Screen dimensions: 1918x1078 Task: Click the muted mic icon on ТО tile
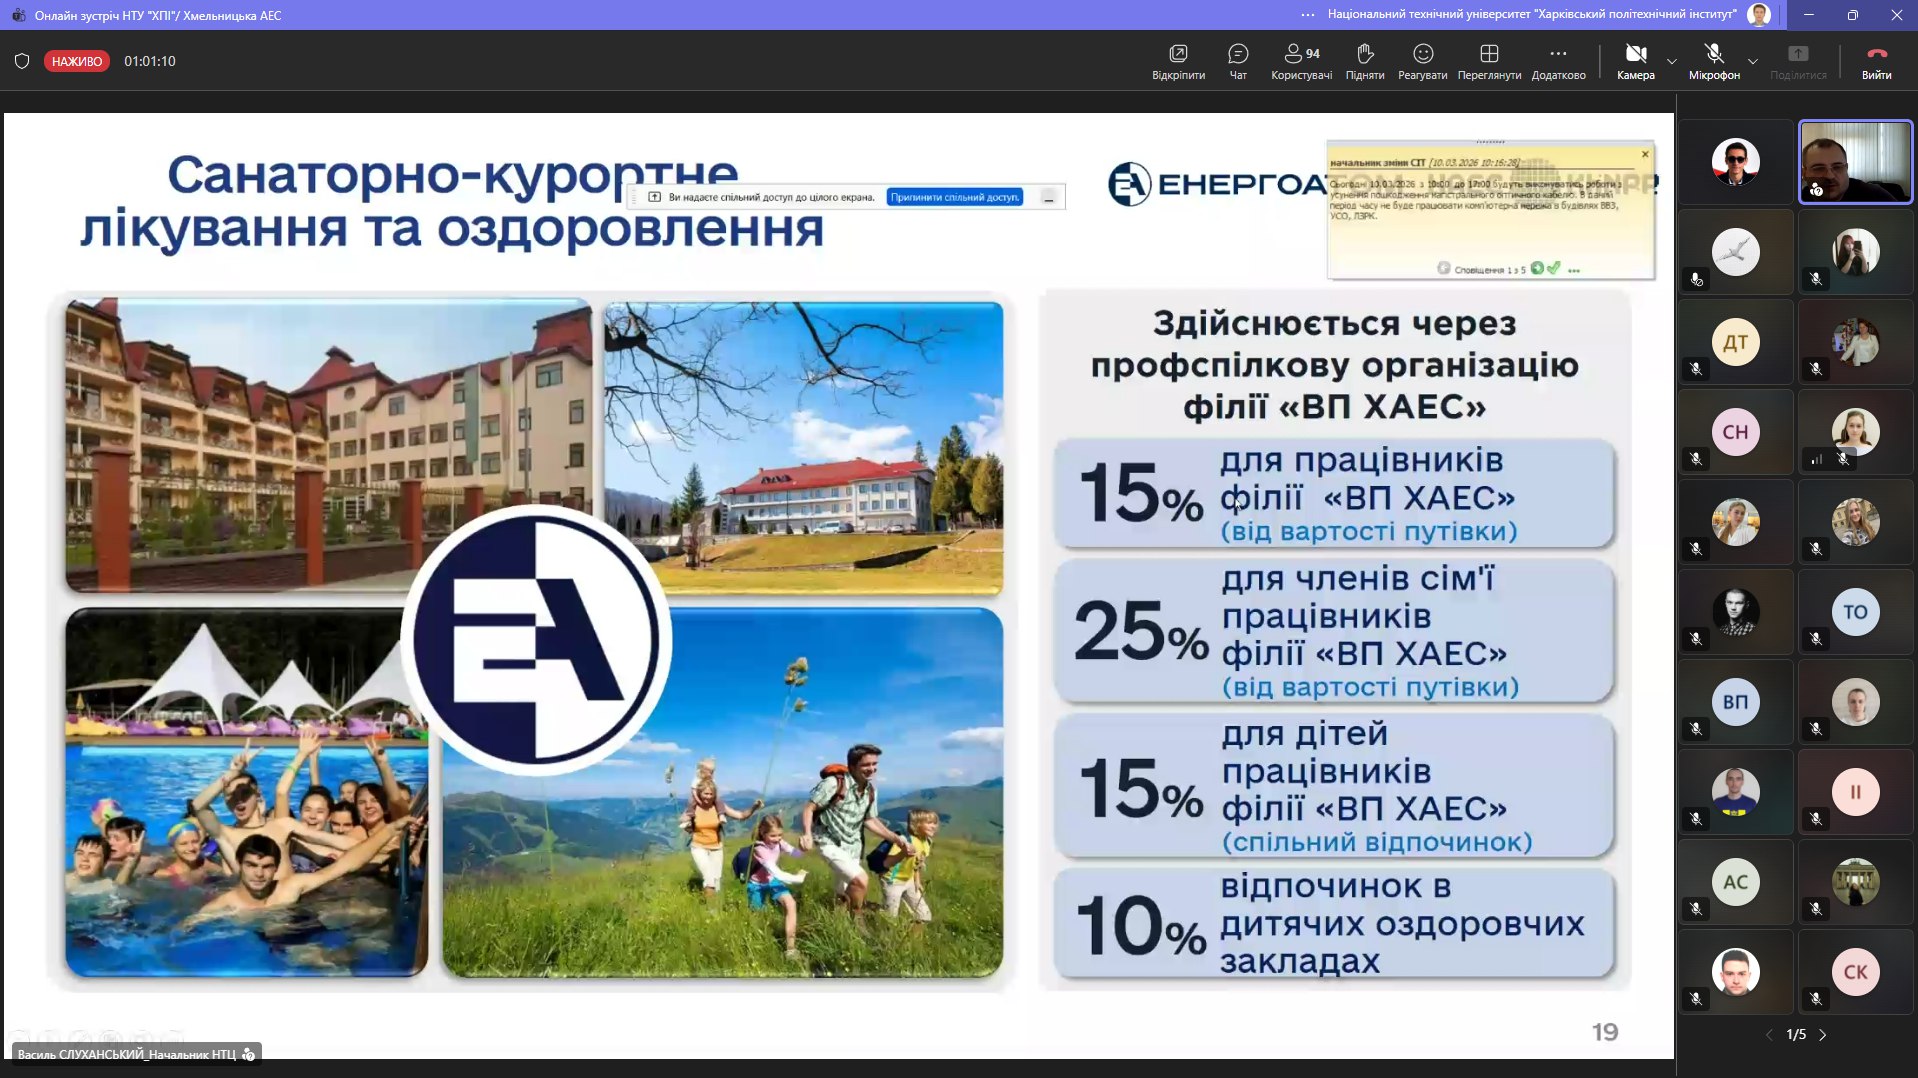coord(1816,639)
